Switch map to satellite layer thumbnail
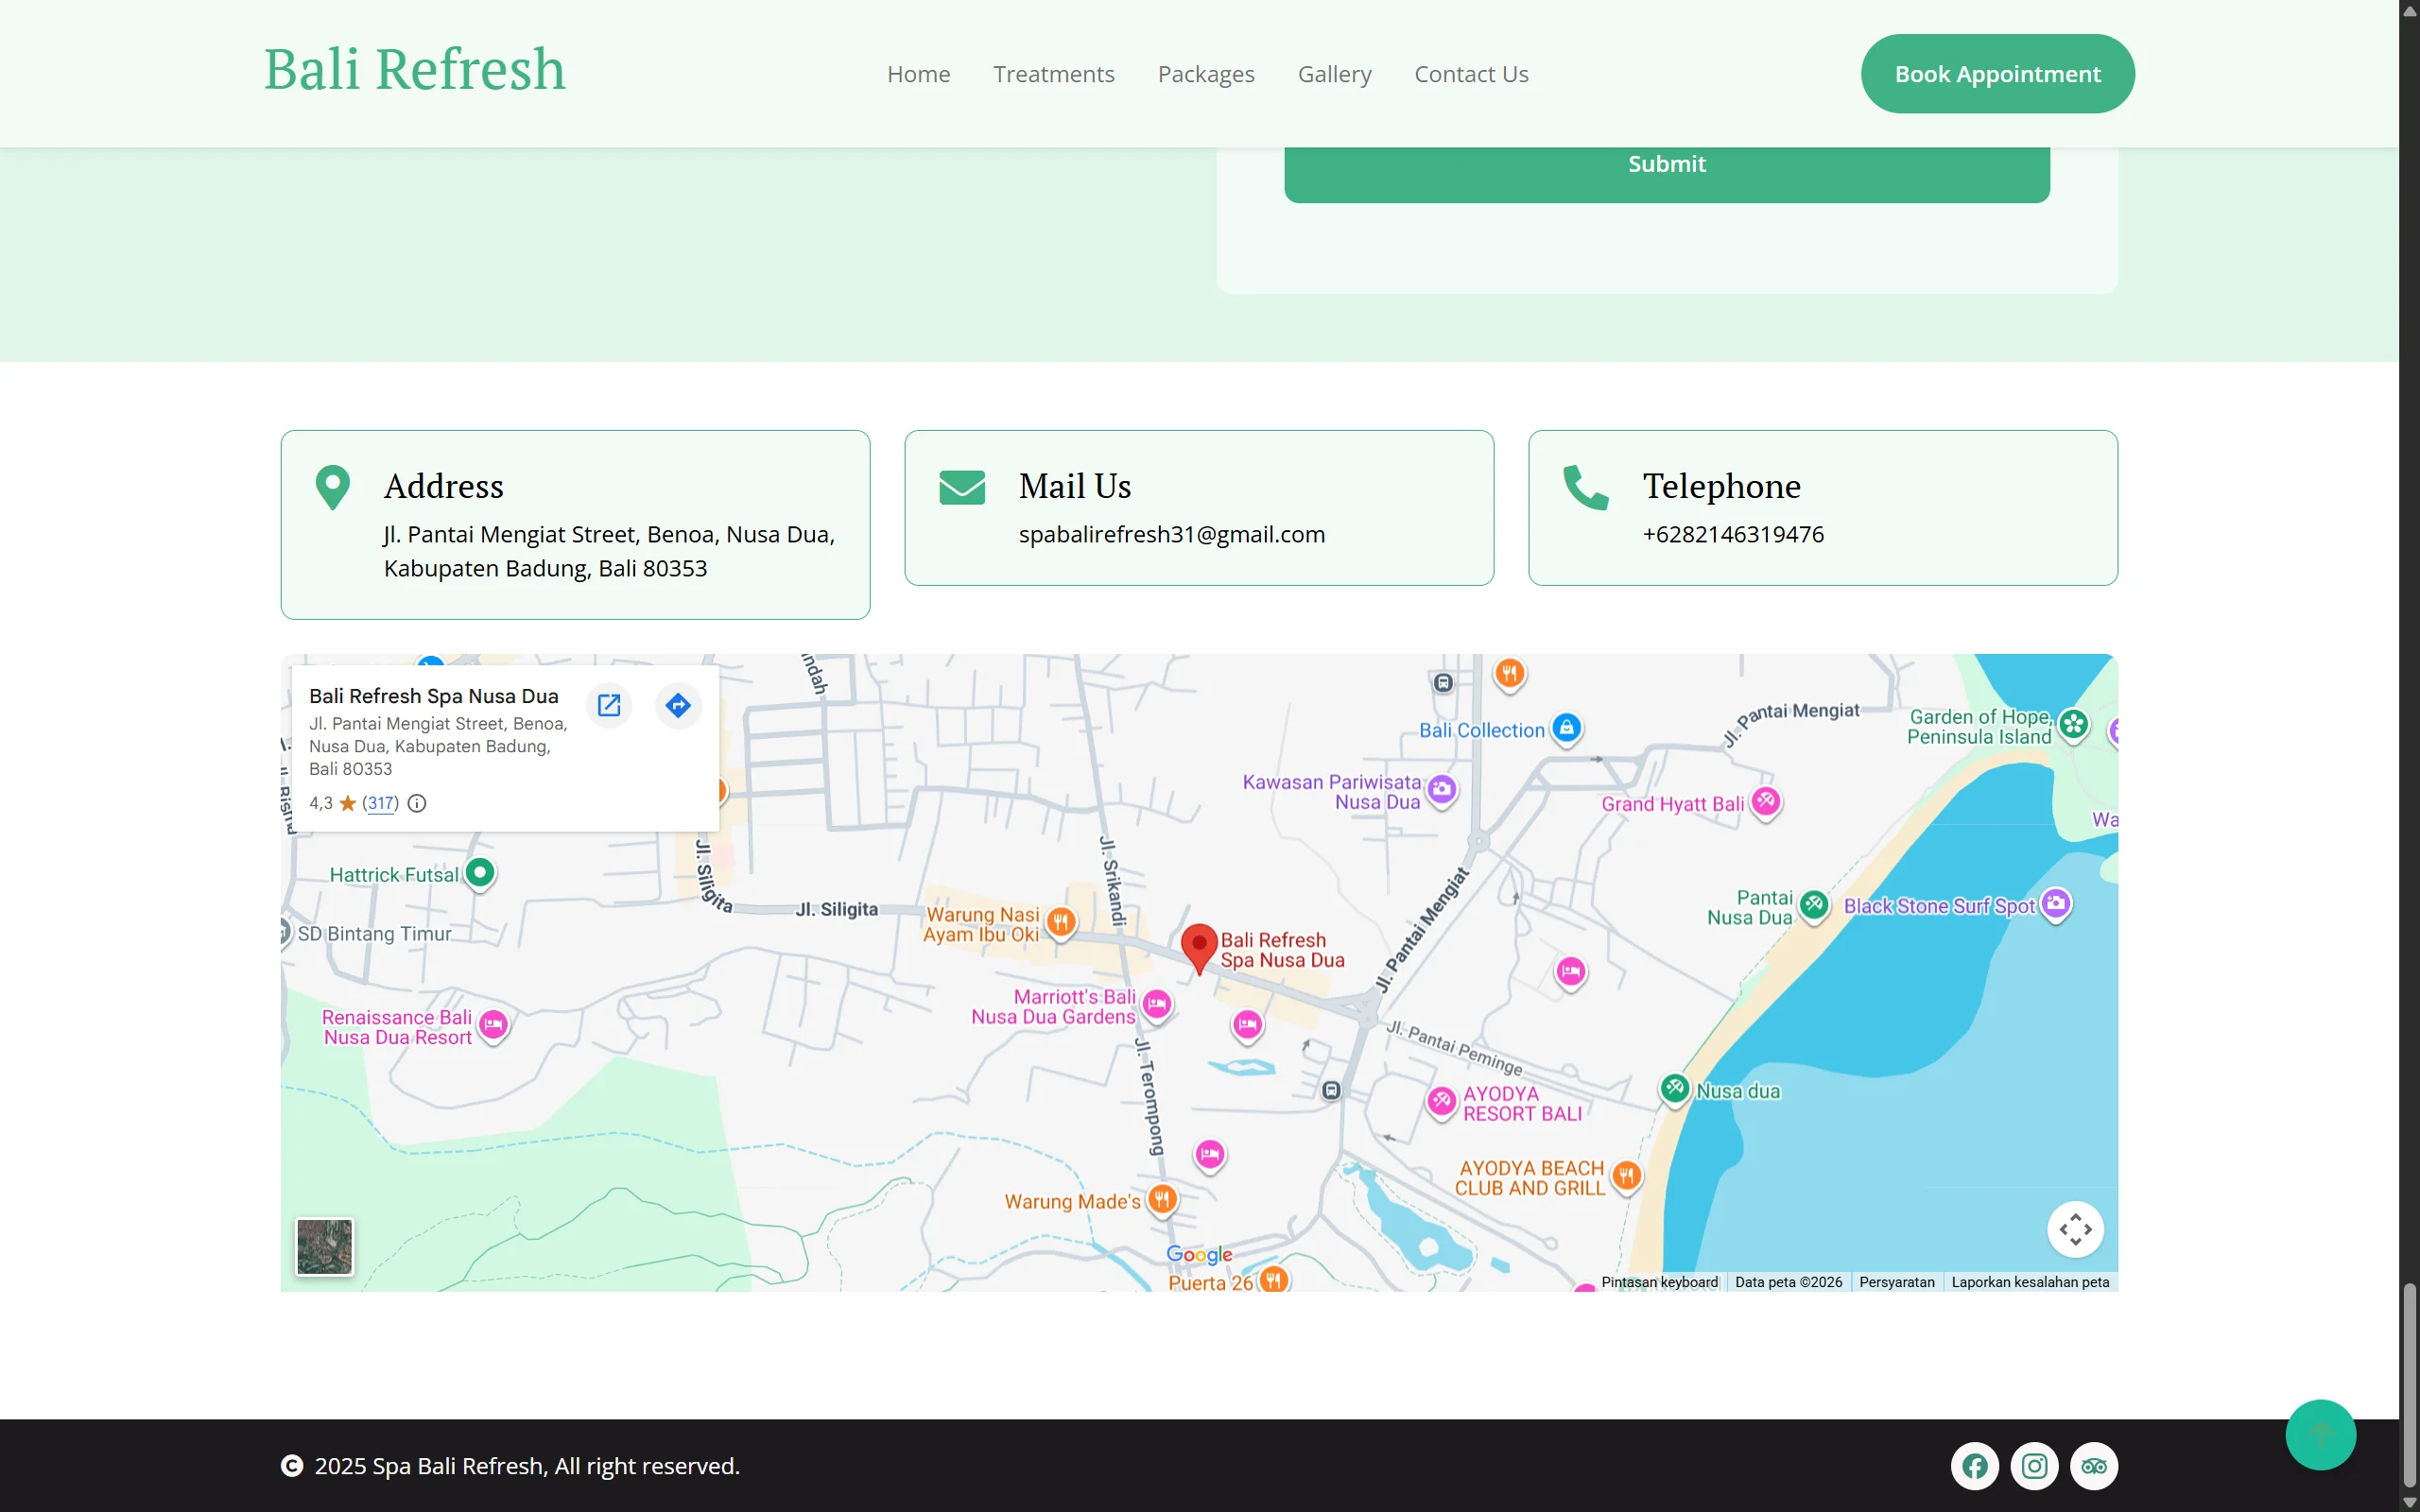 coord(324,1246)
